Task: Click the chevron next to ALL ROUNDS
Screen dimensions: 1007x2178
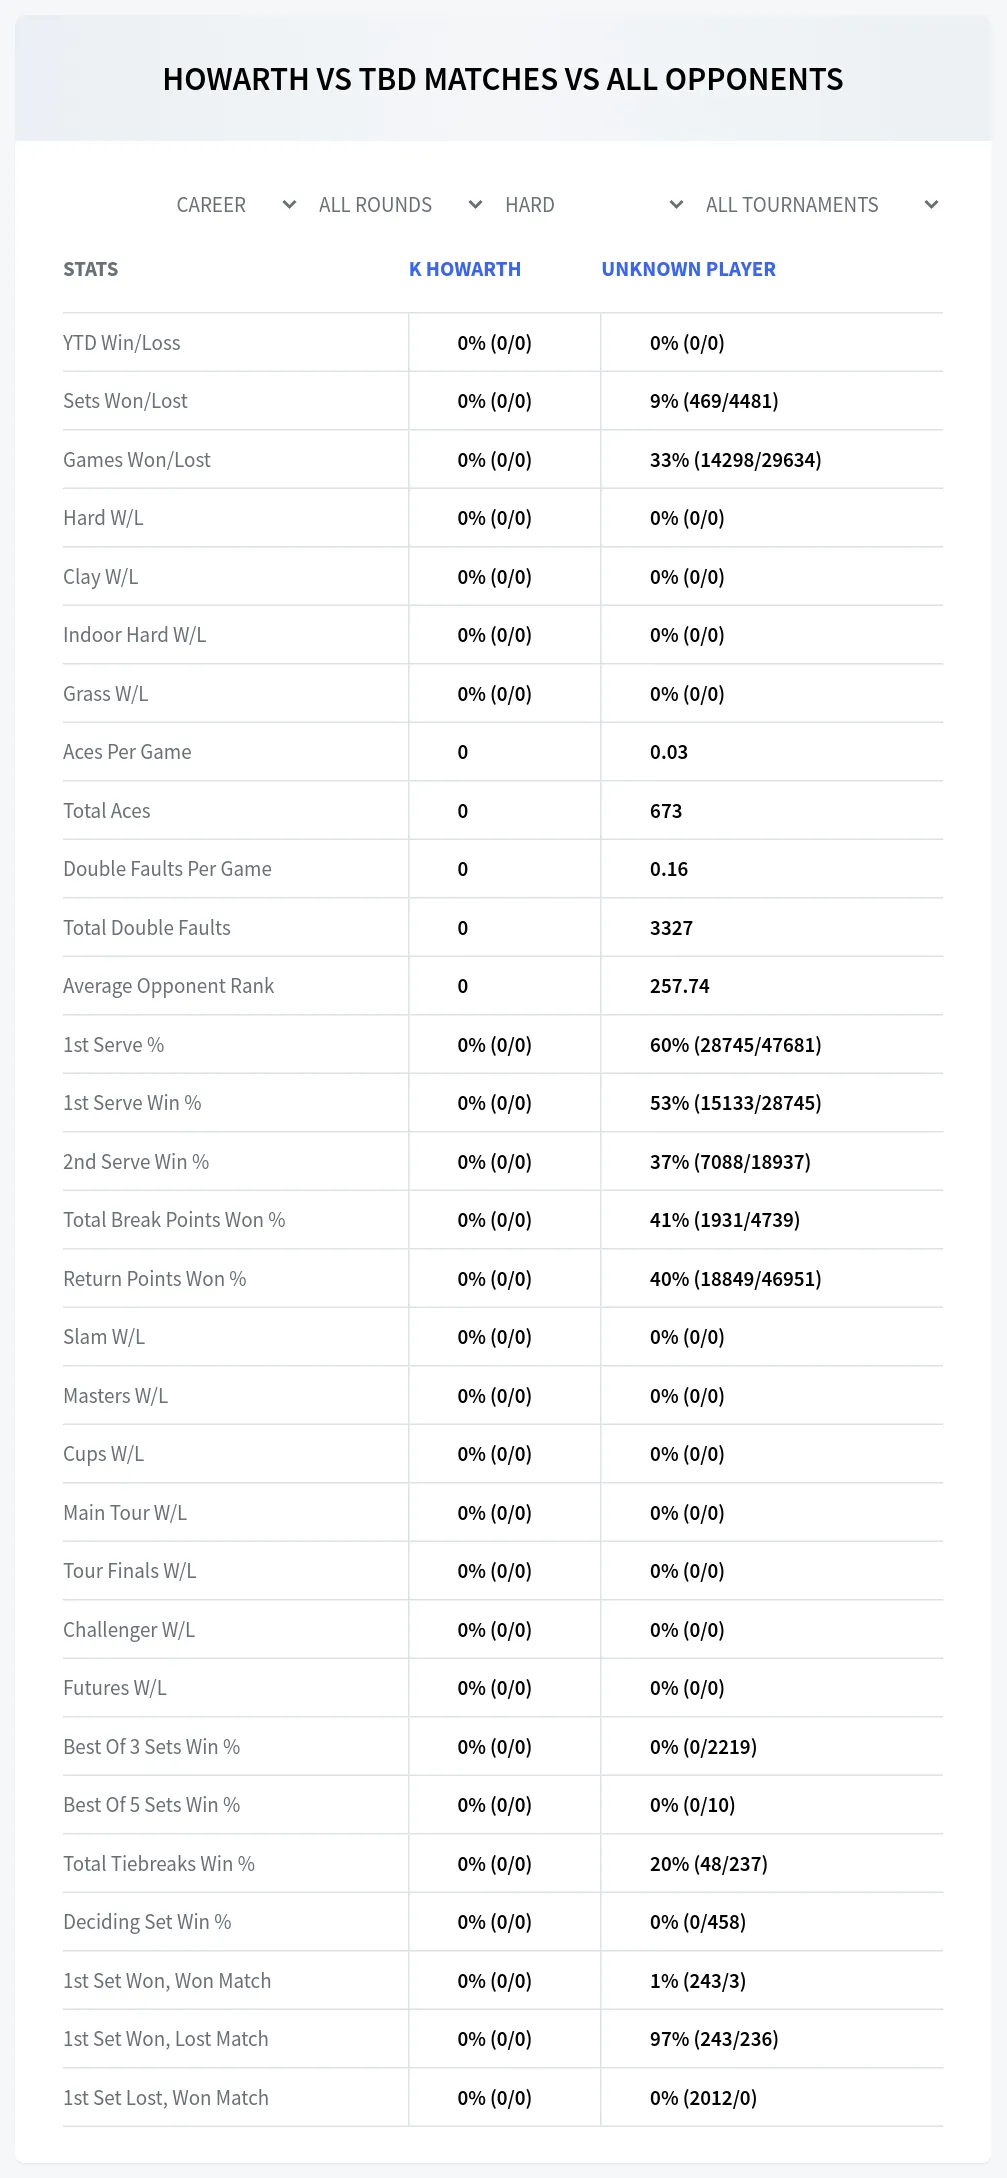Action: (475, 205)
